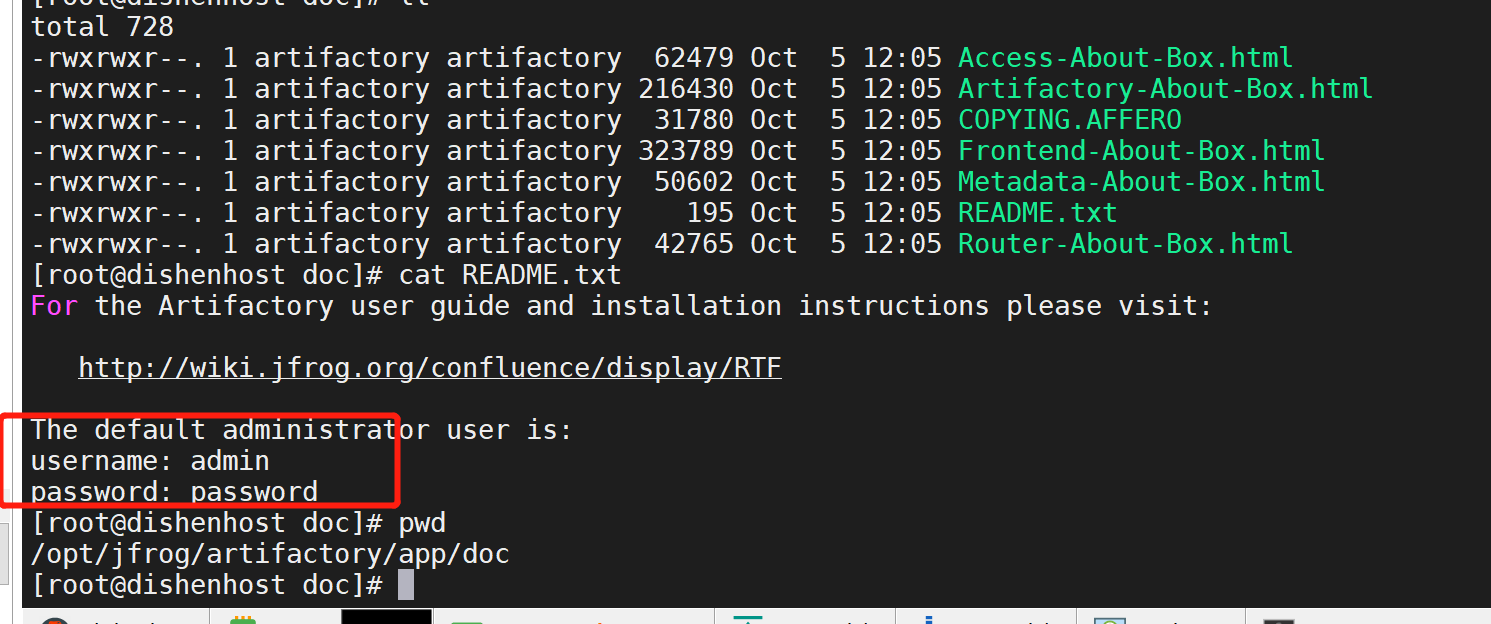Open the wiki.jfrog.org confluence URL
The width and height of the screenshot is (1491, 624).
tap(430, 368)
